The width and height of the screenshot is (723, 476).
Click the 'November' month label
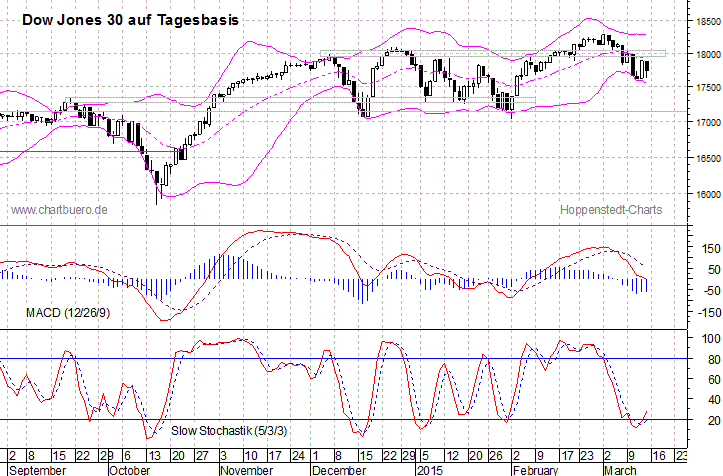(247, 470)
